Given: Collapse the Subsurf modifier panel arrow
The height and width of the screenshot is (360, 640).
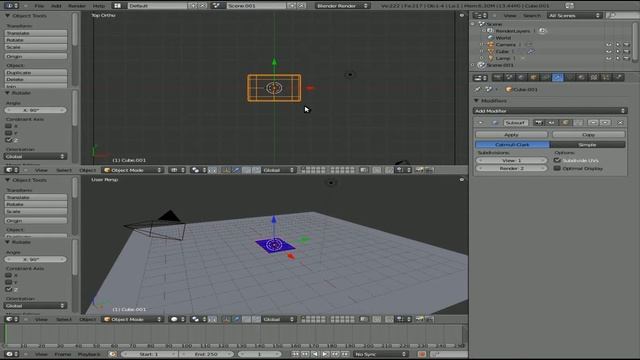Looking at the screenshot, I should (481, 122).
